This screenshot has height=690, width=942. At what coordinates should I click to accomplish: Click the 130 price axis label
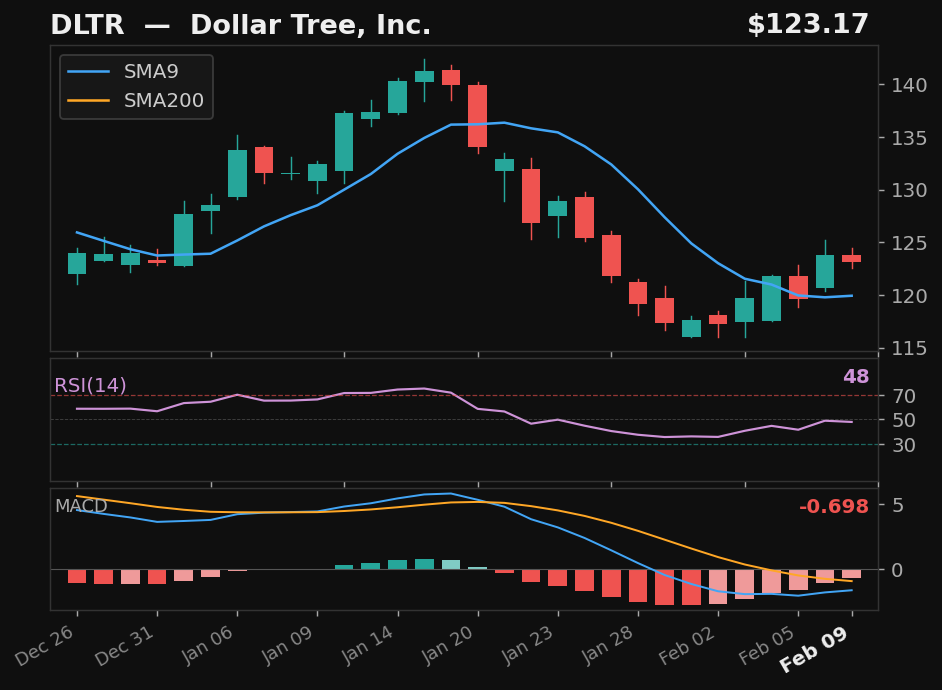(909, 190)
